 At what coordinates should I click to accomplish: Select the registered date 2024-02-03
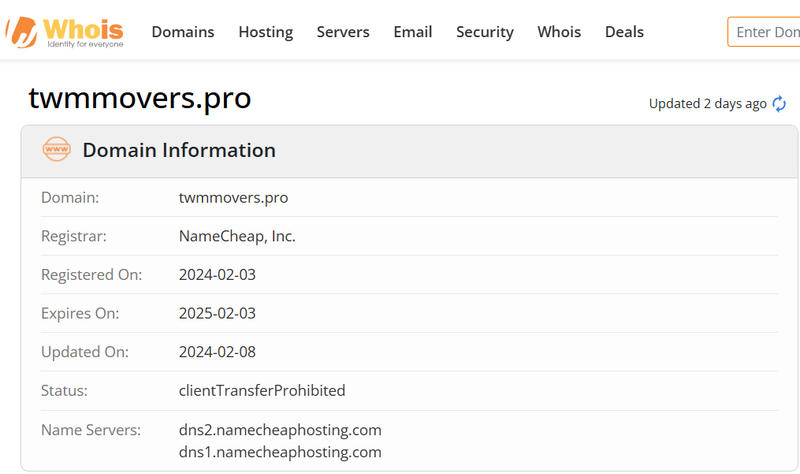click(217, 275)
